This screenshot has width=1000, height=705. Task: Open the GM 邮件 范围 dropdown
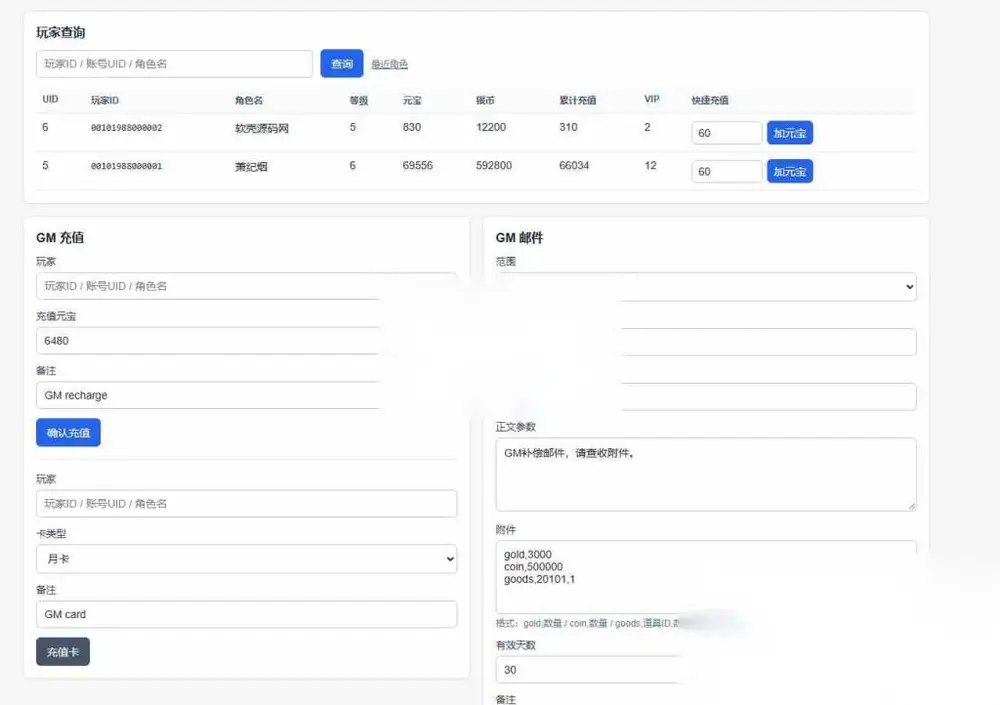pyautogui.click(x=706, y=287)
